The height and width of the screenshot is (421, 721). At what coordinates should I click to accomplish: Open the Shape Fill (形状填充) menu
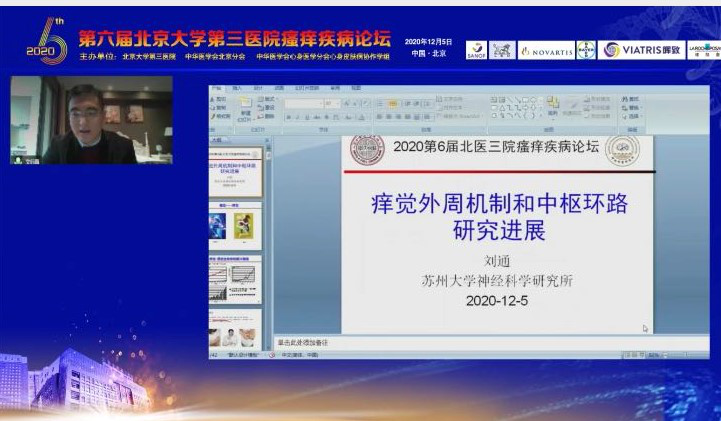(x=597, y=99)
